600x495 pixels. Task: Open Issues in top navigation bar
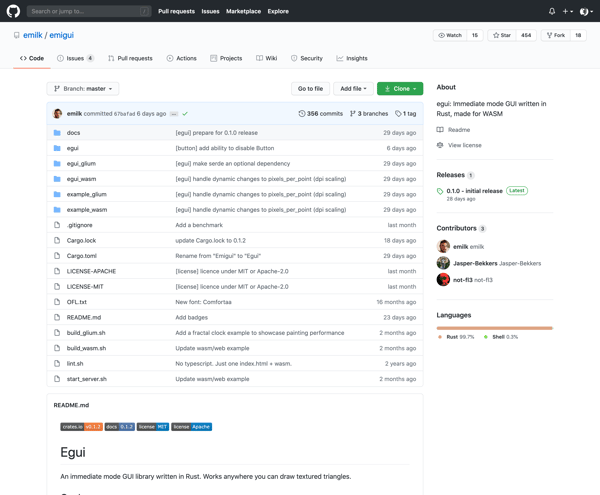pos(210,11)
